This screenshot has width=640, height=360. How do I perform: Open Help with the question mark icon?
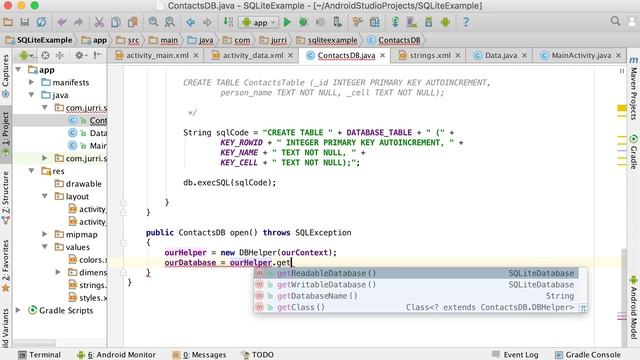[x=466, y=22]
